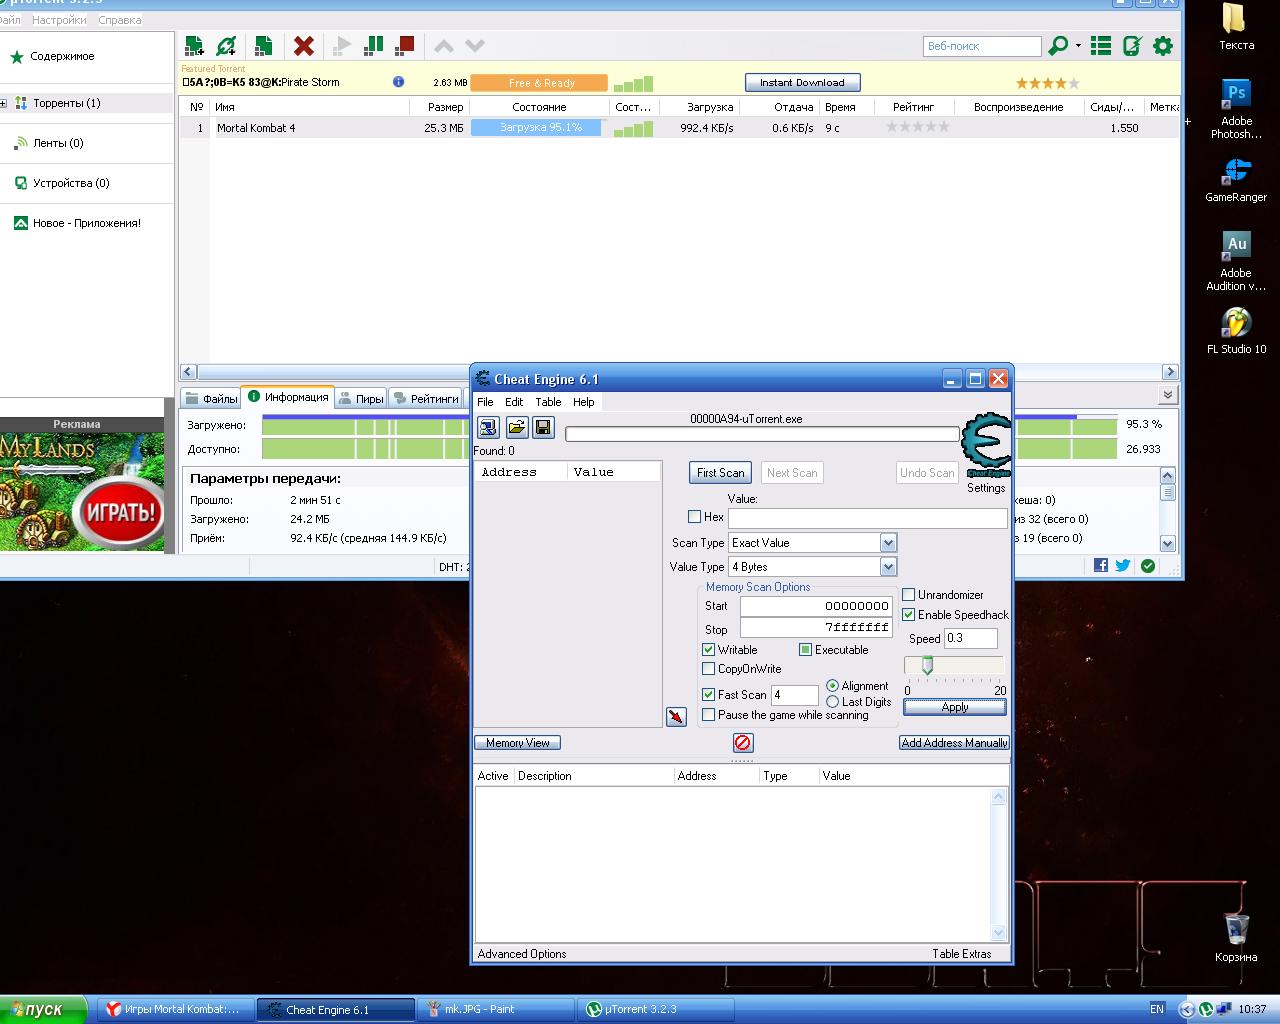Enable the Unrandomizer checkbox

(908, 595)
